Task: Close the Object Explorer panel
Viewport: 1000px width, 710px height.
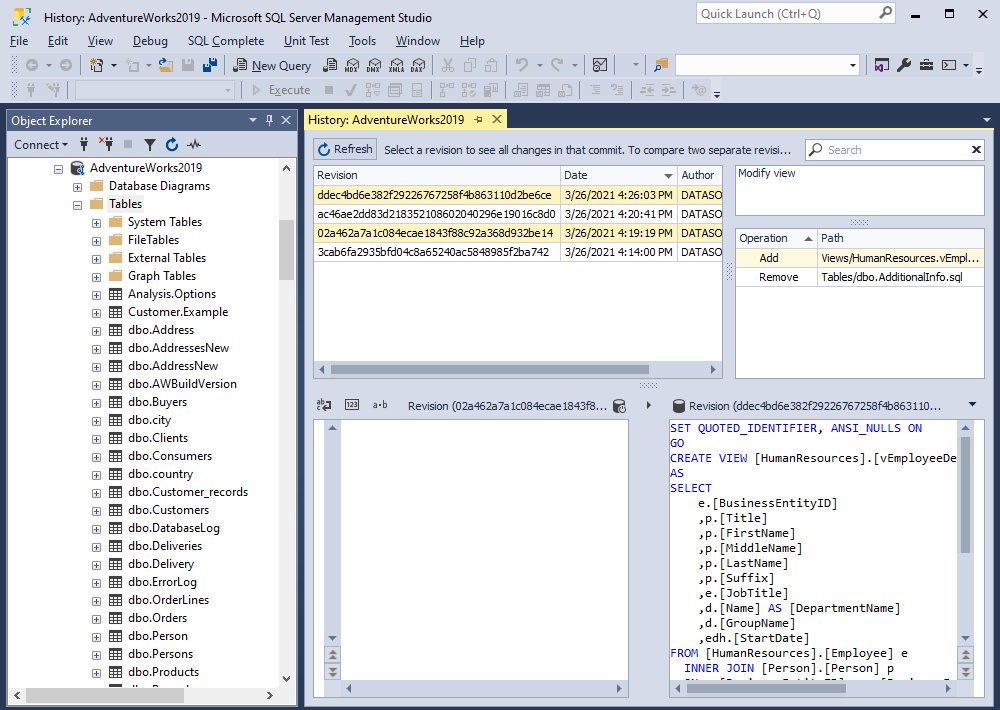Action: click(x=286, y=120)
